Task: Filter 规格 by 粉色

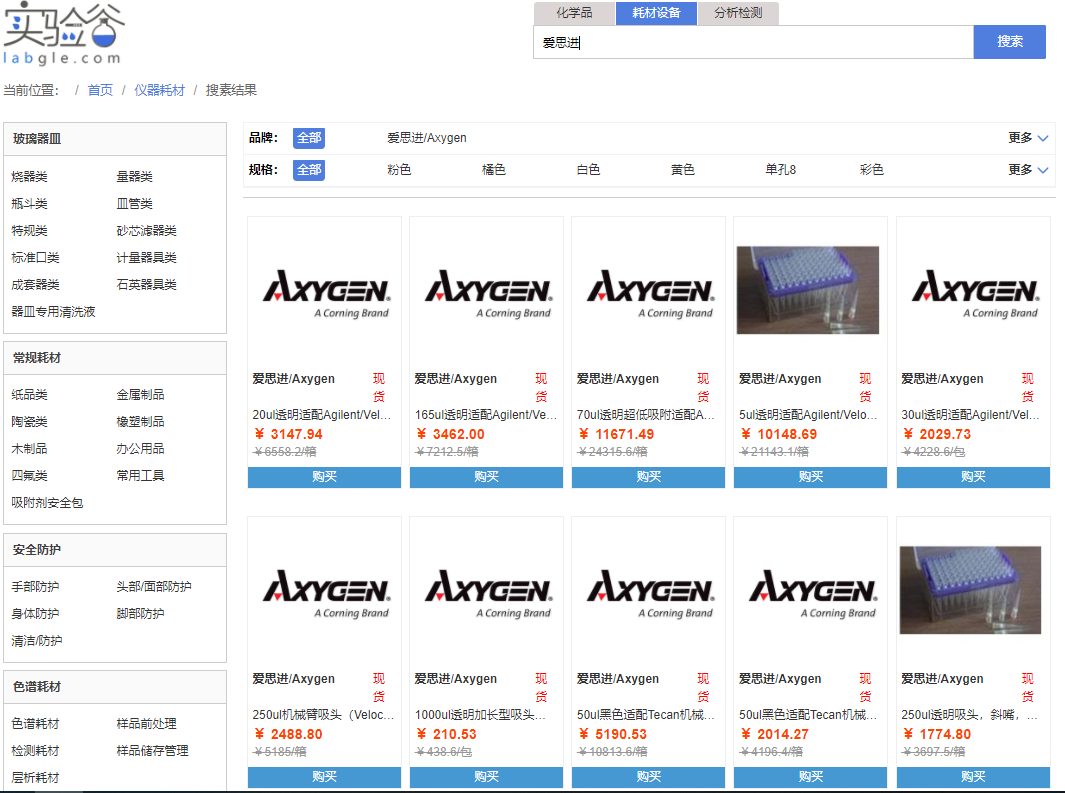Action: (x=399, y=170)
